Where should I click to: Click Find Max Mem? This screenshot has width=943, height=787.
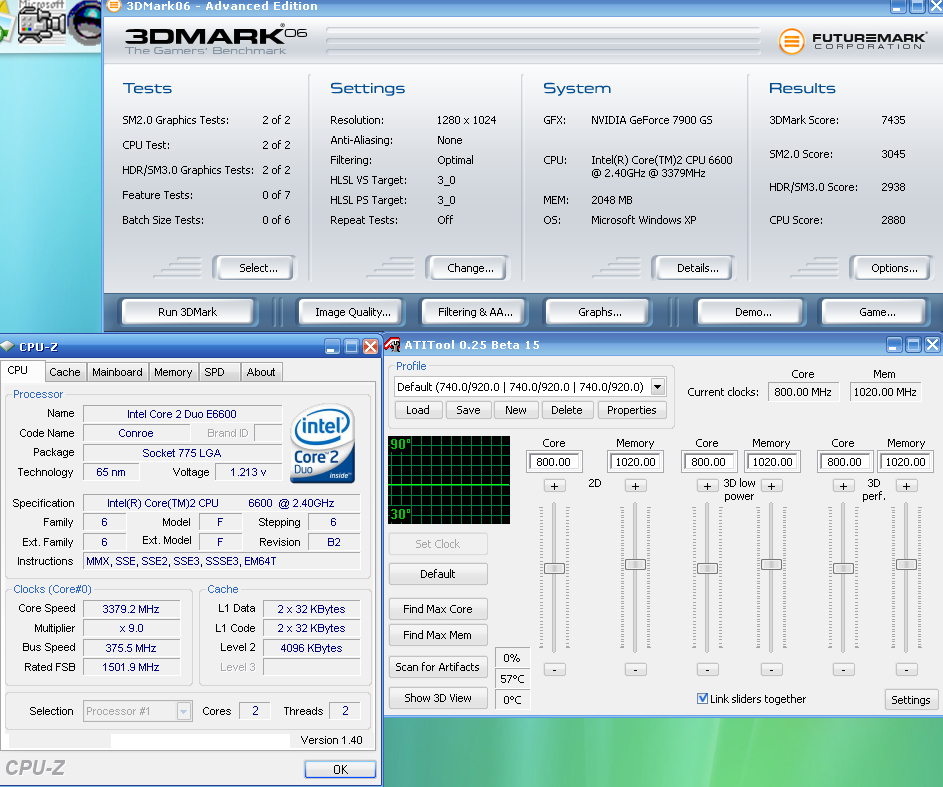coord(438,635)
